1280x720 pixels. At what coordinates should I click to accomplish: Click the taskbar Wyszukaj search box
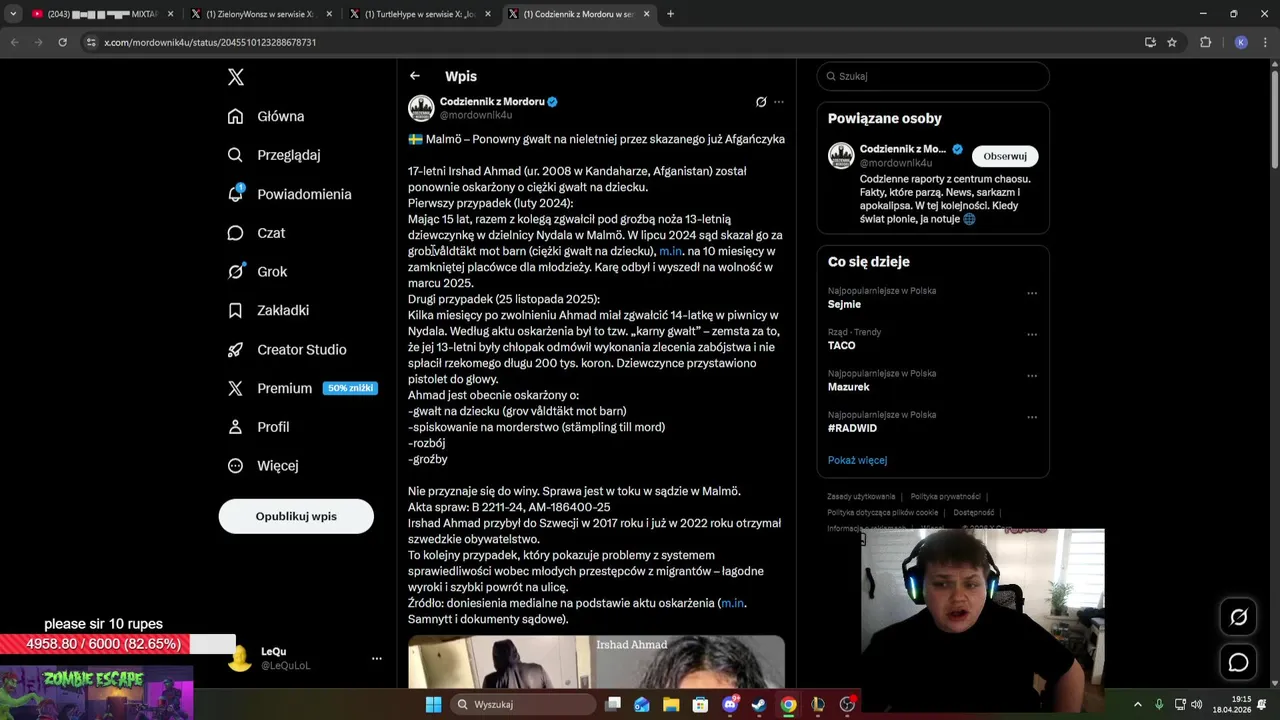pos(521,704)
